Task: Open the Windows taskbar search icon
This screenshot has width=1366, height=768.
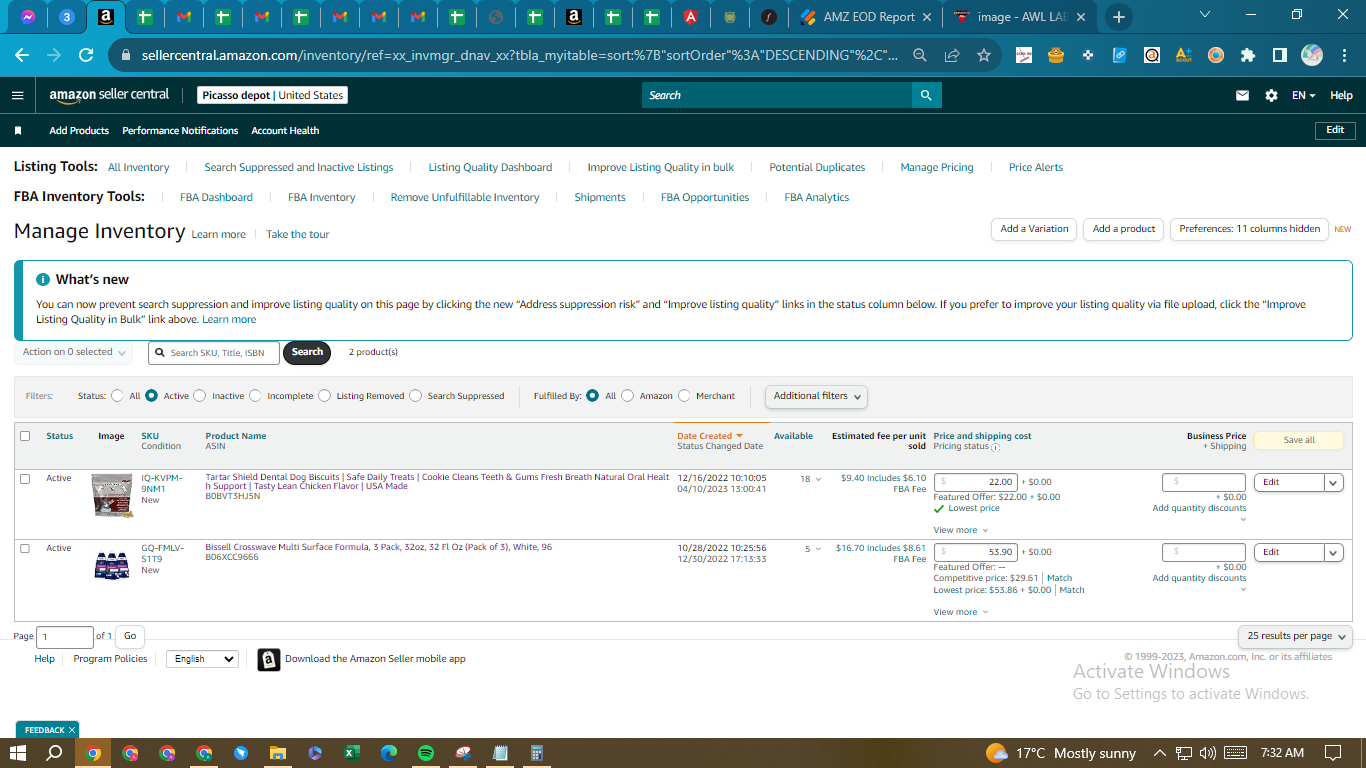Action: [x=55, y=753]
